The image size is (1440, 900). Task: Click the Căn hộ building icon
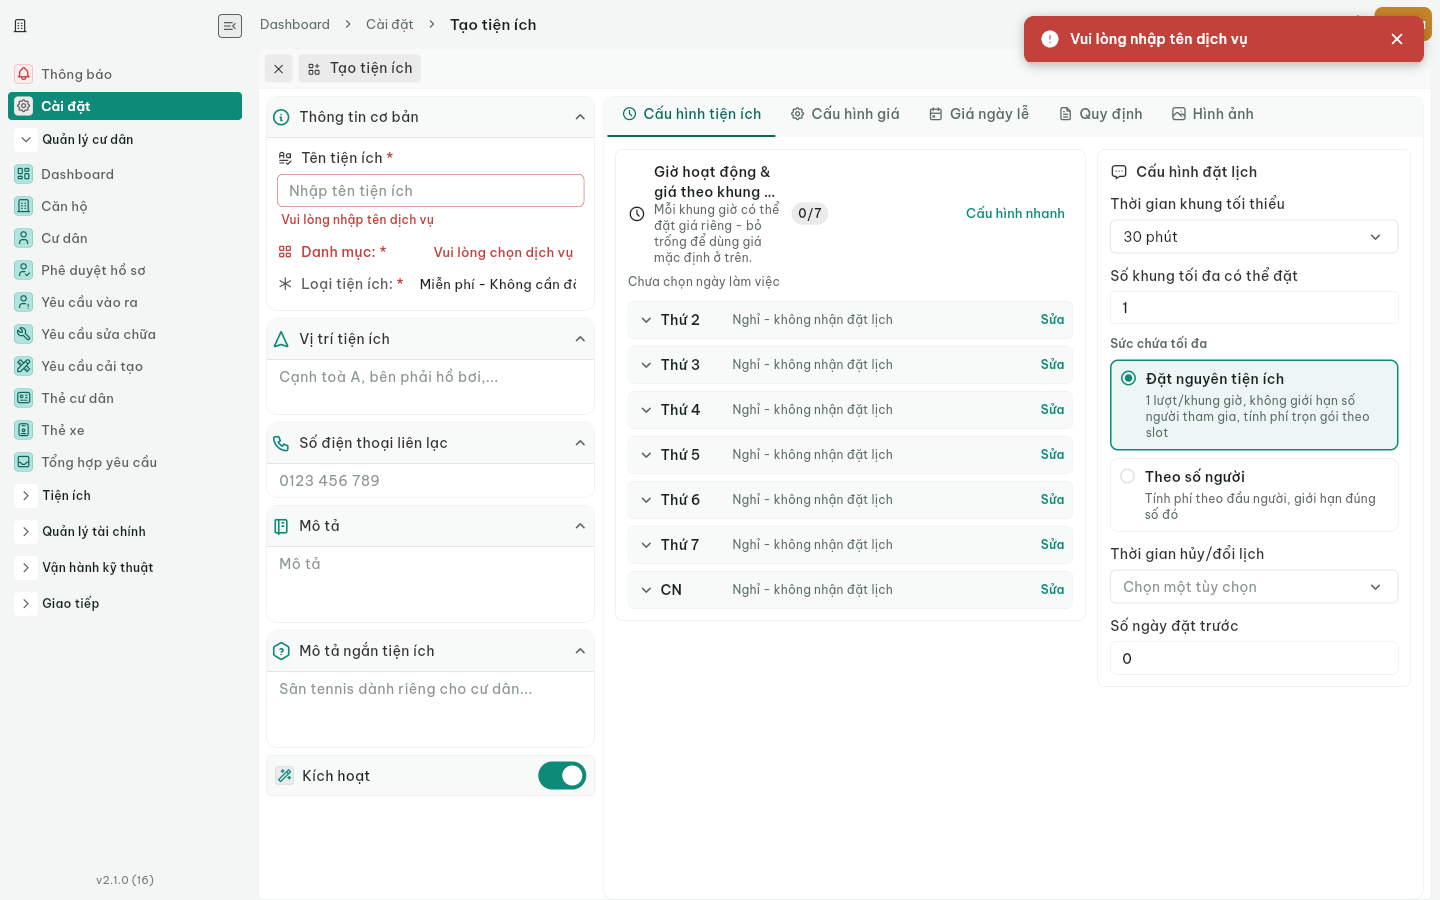tap(24, 206)
